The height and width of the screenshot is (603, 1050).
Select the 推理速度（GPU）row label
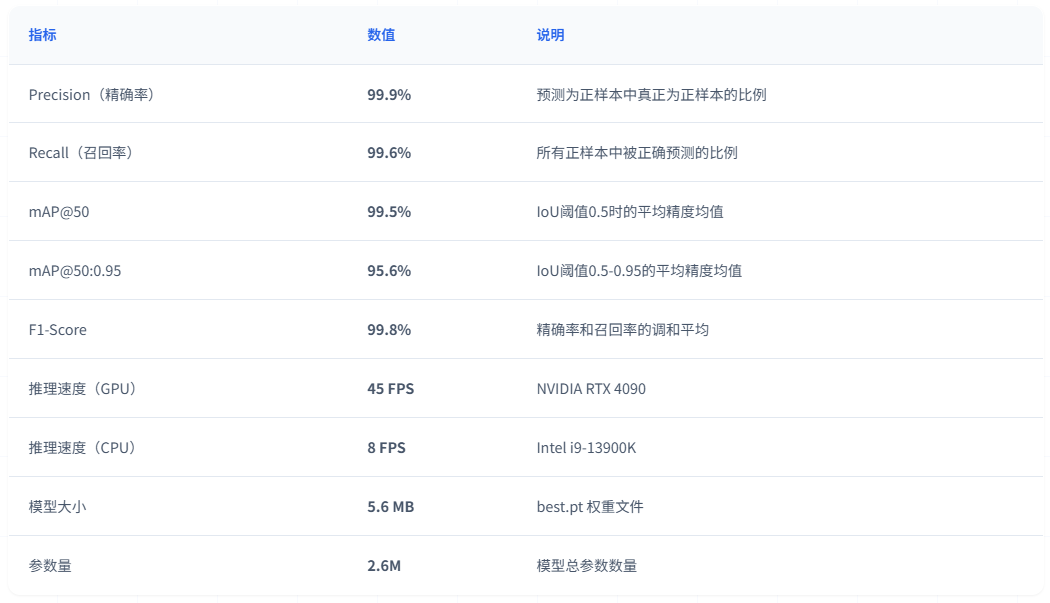click(83, 389)
